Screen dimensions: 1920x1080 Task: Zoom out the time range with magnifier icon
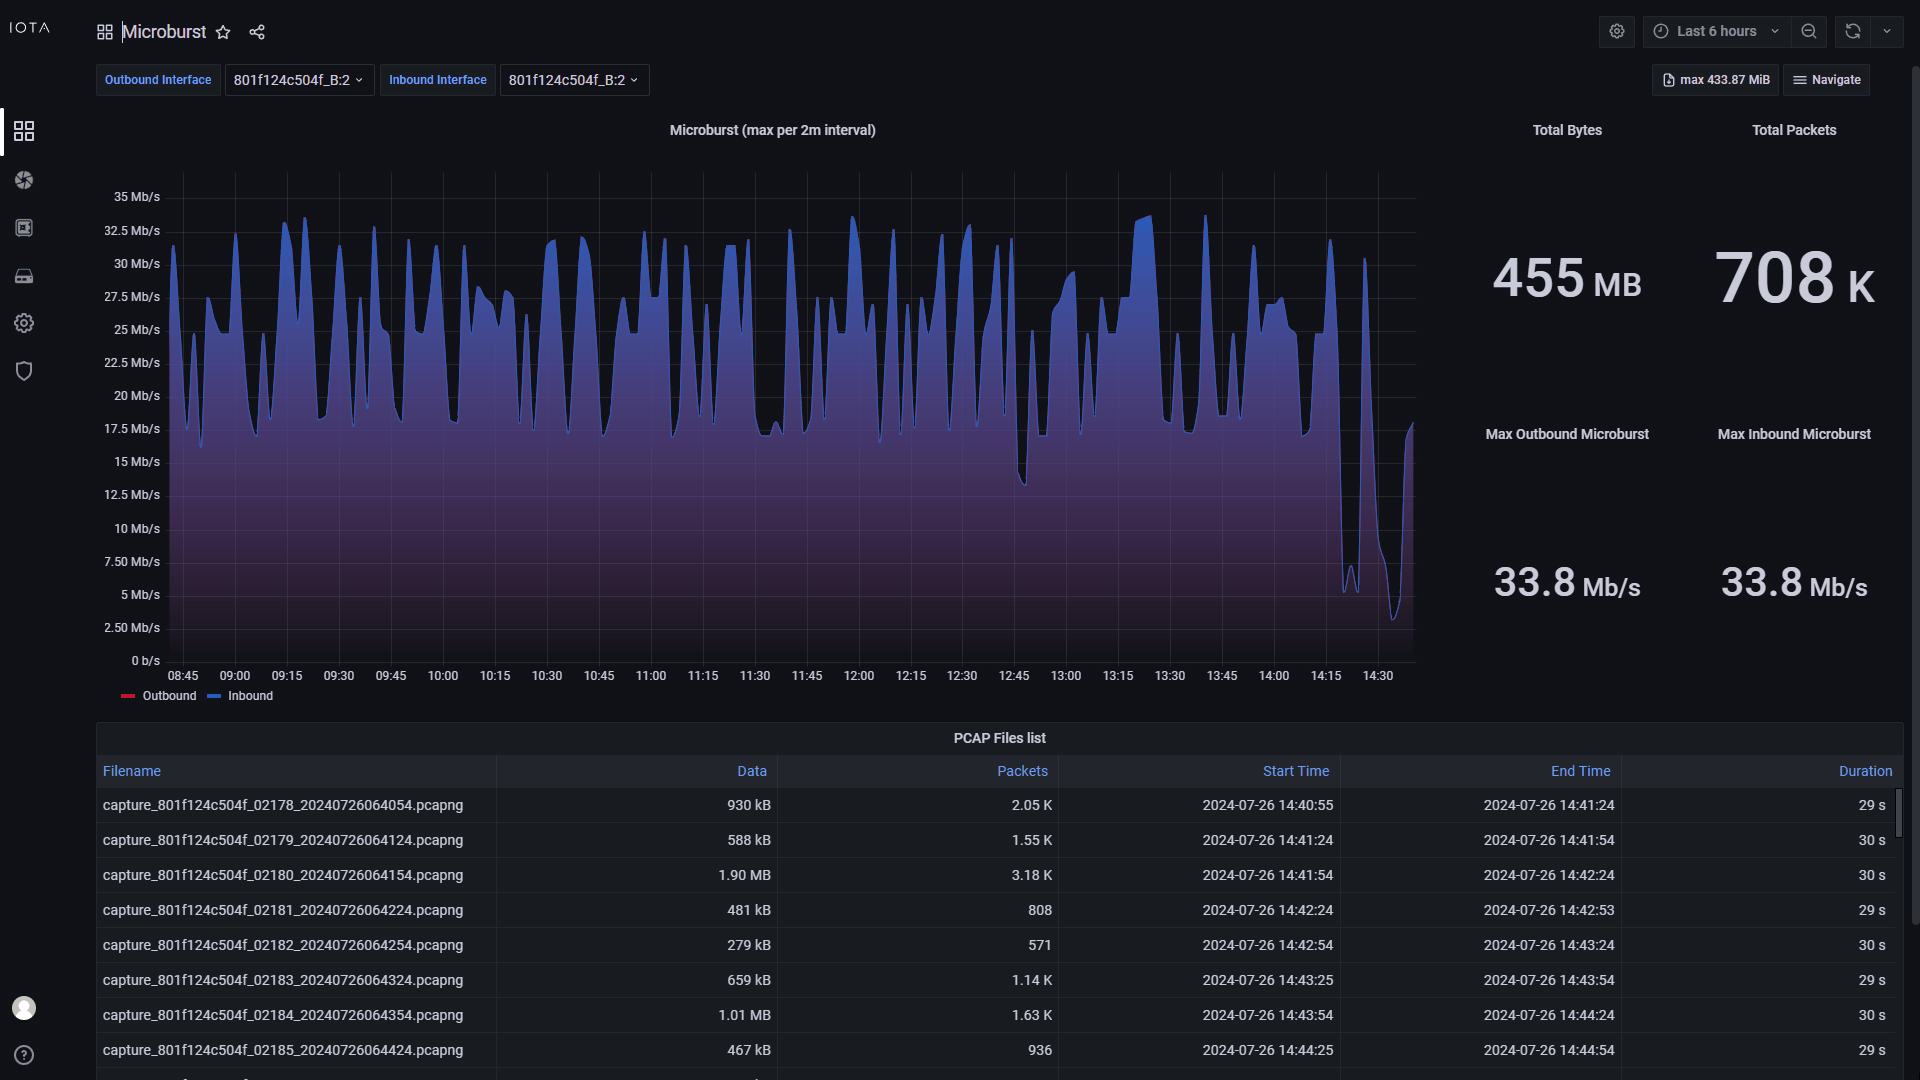click(x=1809, y=31)
